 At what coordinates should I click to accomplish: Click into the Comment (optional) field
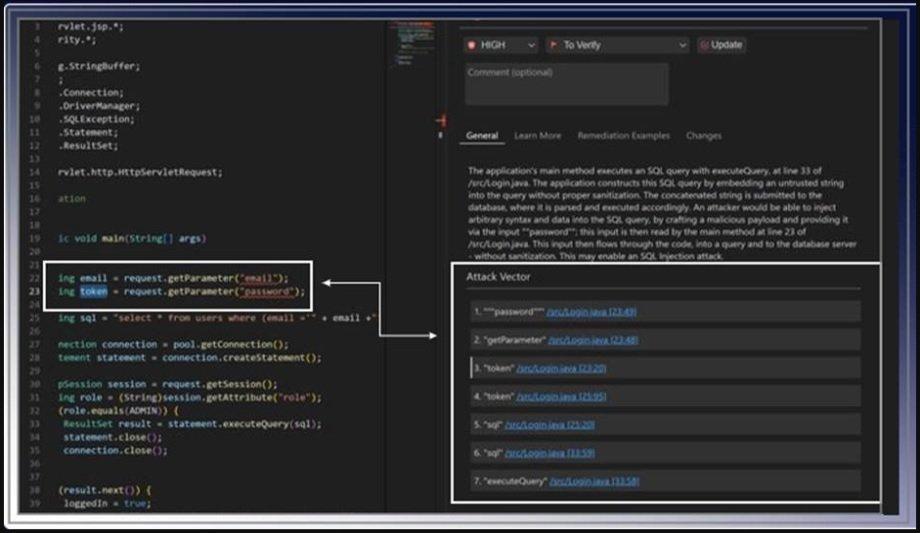click(x=566, y=84)
